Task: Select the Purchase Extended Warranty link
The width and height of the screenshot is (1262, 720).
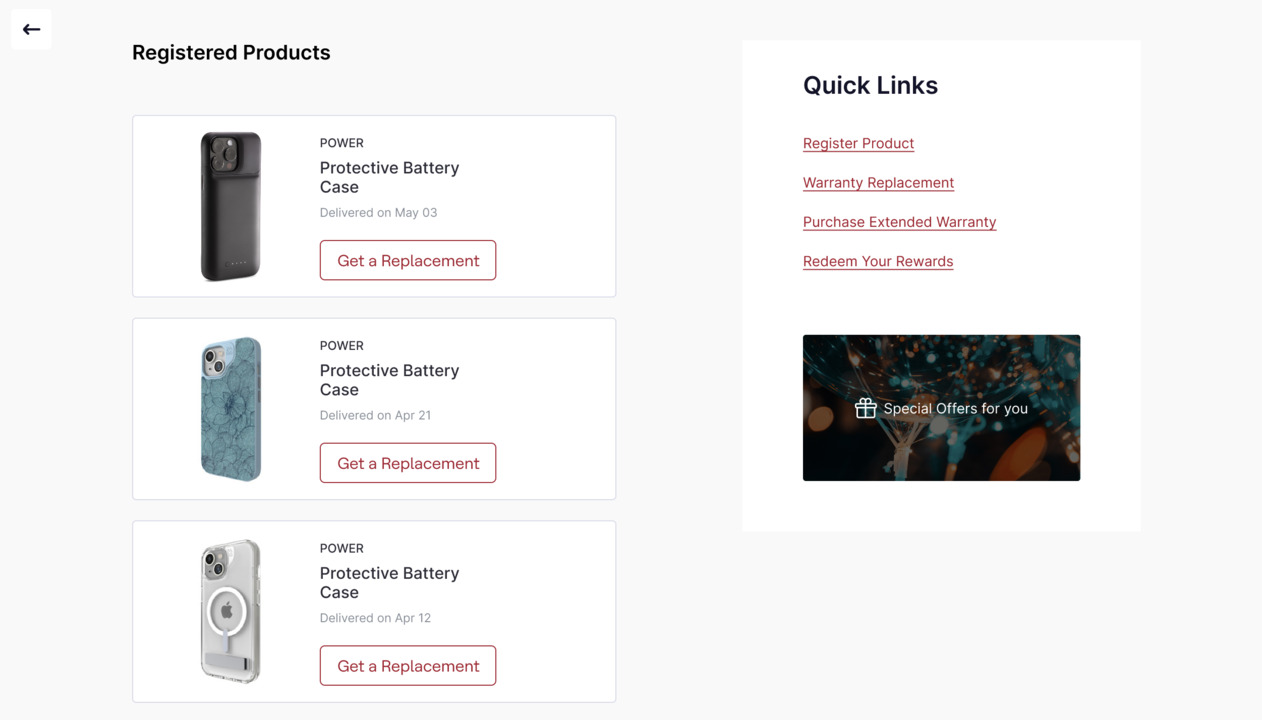Action: click(x=899, y=222)
